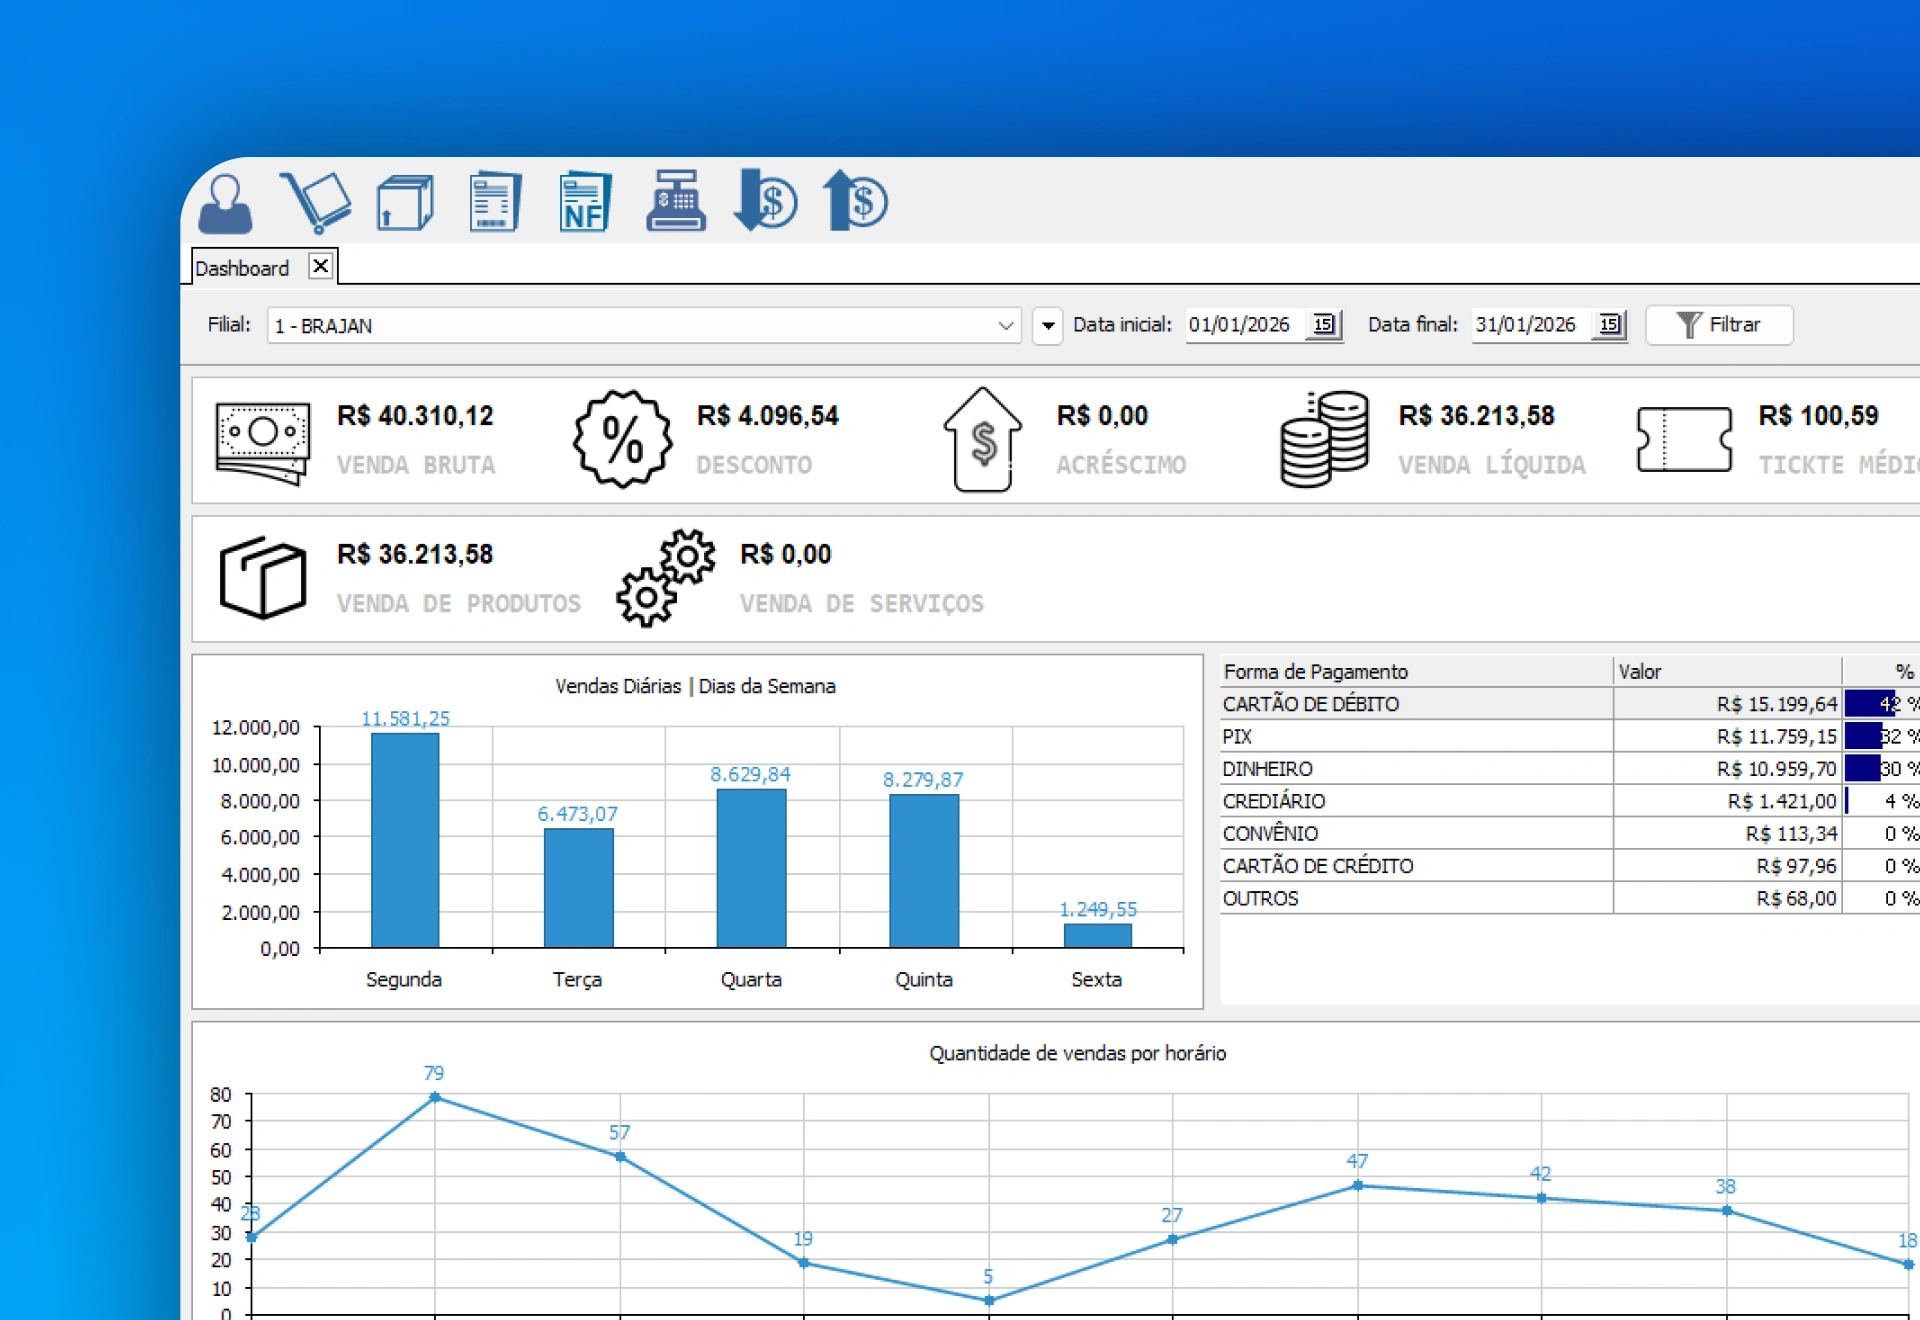Image resolution: width=1920 pixels, height=1320 pixels.
Task: Open the NF nota fiscal icon
Action: click(x=585, y=202)
